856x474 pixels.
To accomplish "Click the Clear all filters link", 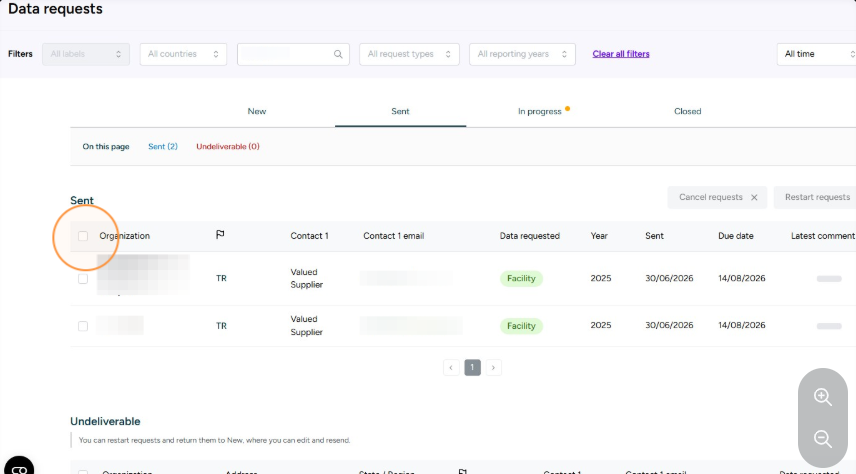I will (x=621, y=54).
